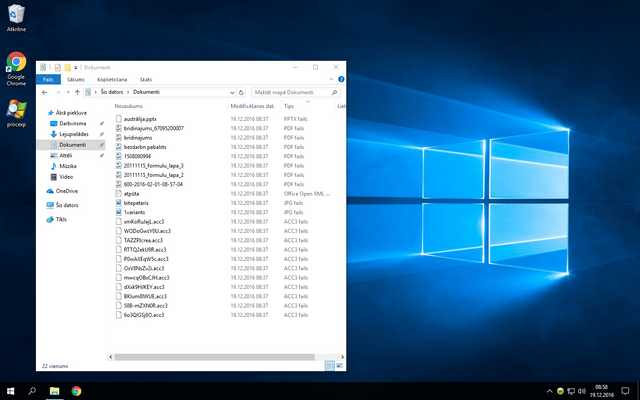The image size is (640, 400).
Task: Select file 600-2016-02-01-08-57-04
Action: click(x=153, y=184)
